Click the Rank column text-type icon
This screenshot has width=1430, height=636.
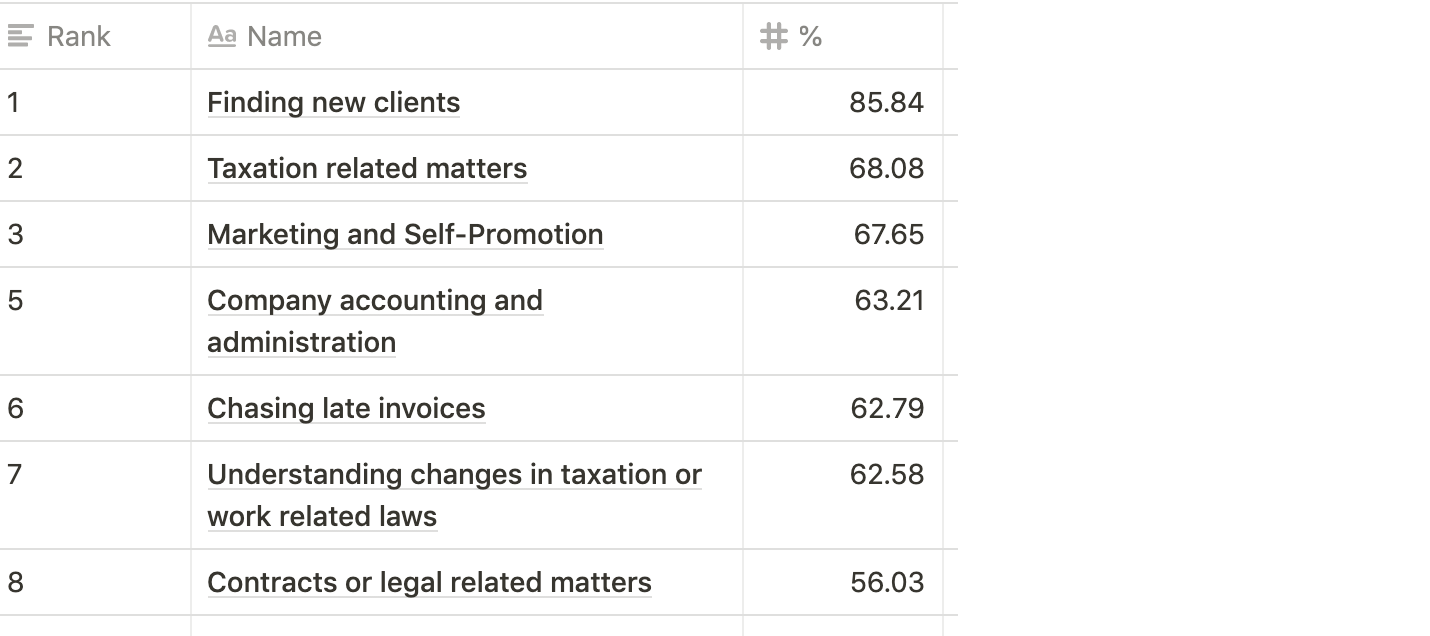pos(20,36)
